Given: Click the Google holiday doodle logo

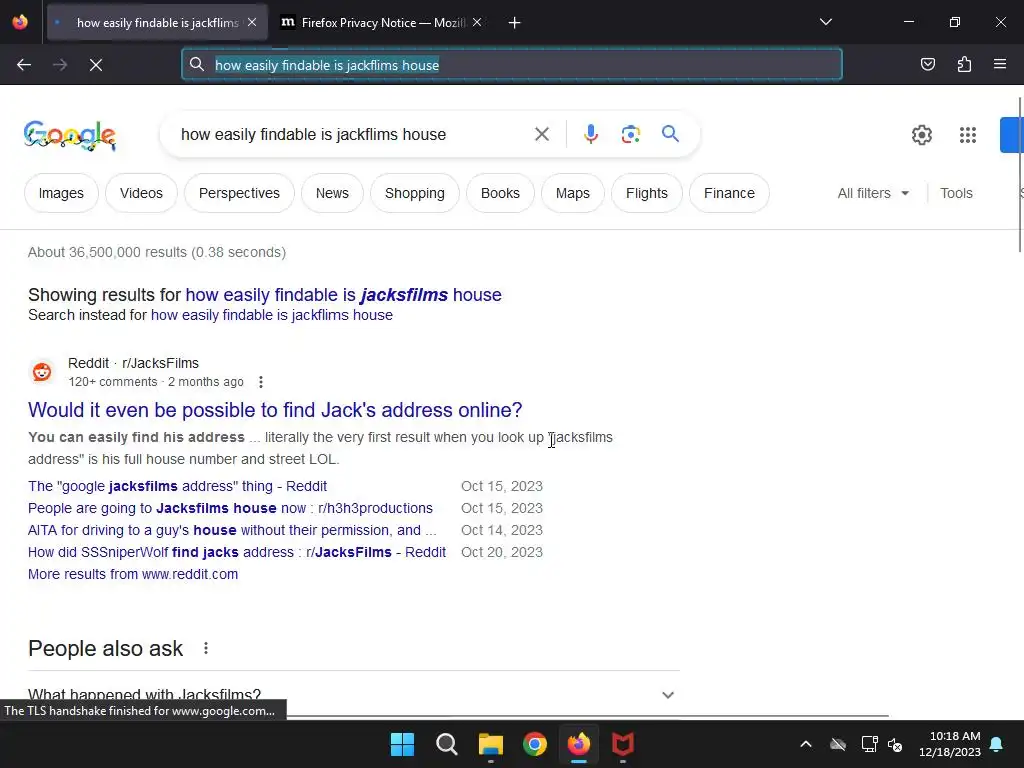Looking at the screenshot, I should [x=70, y=136].
